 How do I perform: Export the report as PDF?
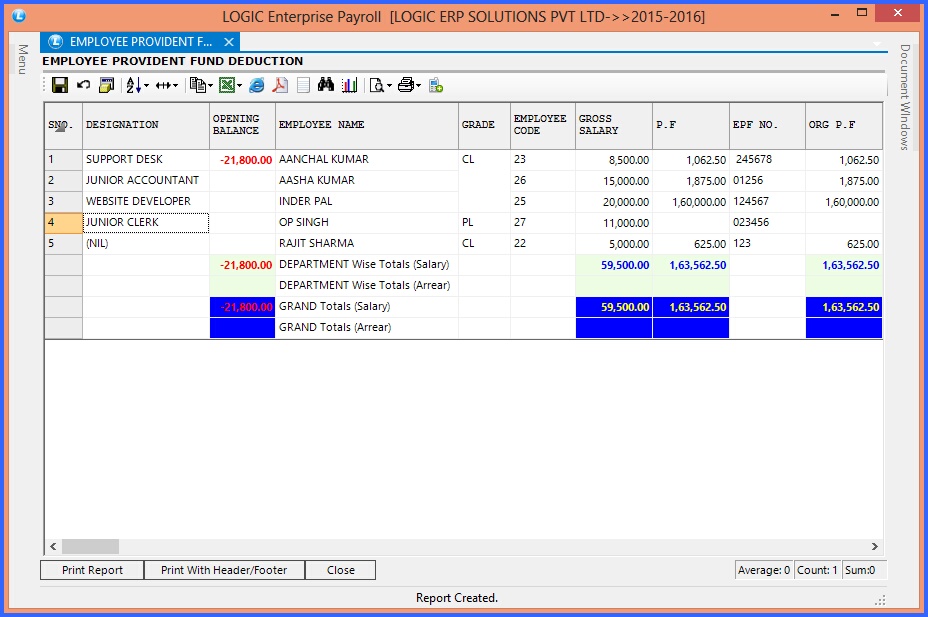click(x=279, y=86)
